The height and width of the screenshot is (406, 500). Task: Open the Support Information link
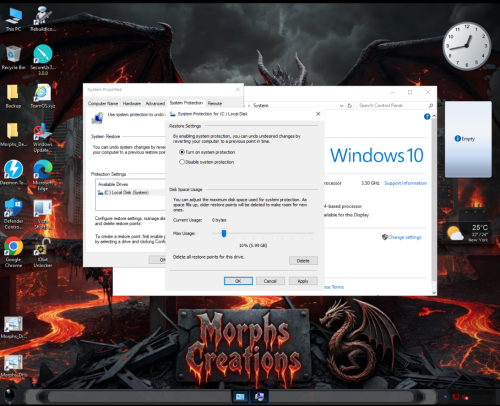point(405,183)
